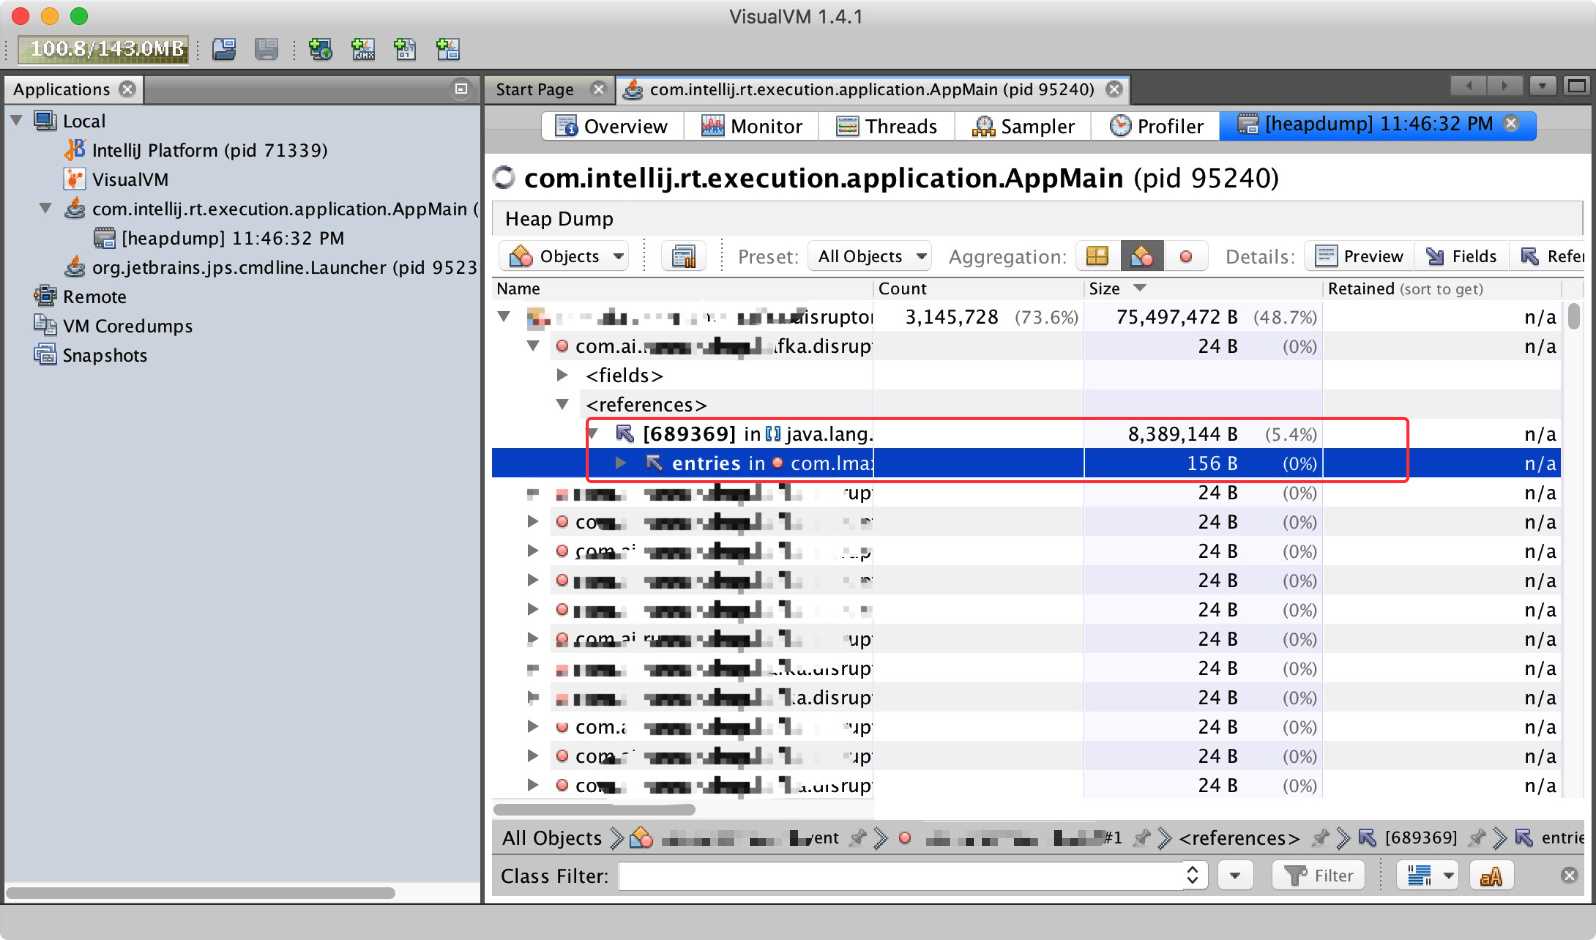Image resolution: width=1596 pixels, height=940 pixels.
Task: Open the All Objects preset dropdown
Action: click(x=872, y=257)
